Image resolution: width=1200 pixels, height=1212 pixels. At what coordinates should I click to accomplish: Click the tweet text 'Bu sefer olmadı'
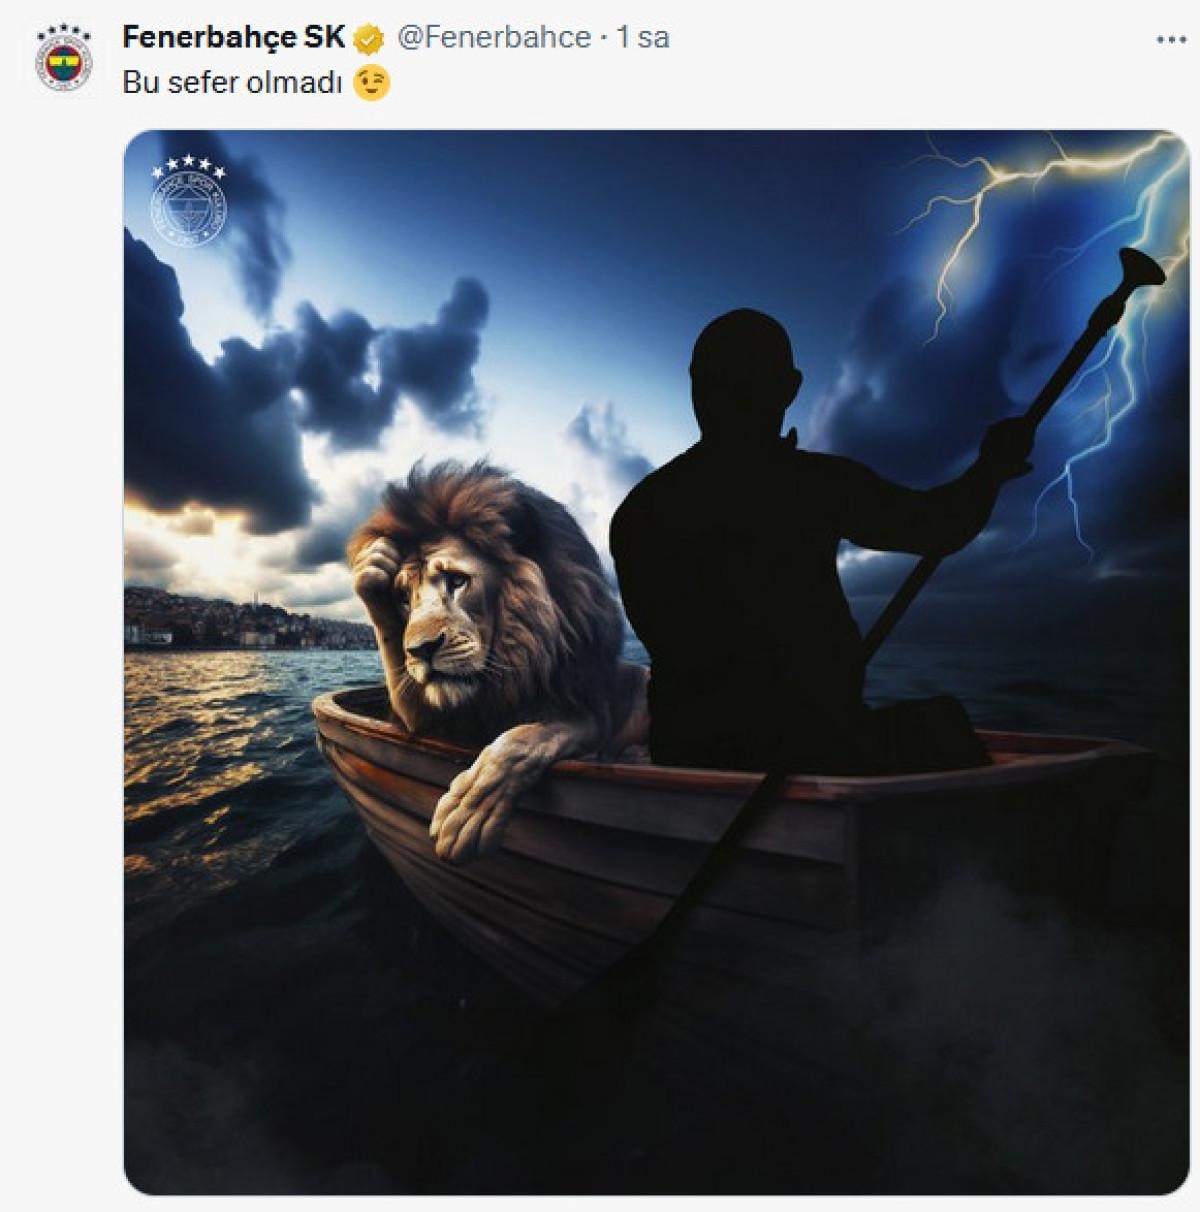click(x=232, y=82)
